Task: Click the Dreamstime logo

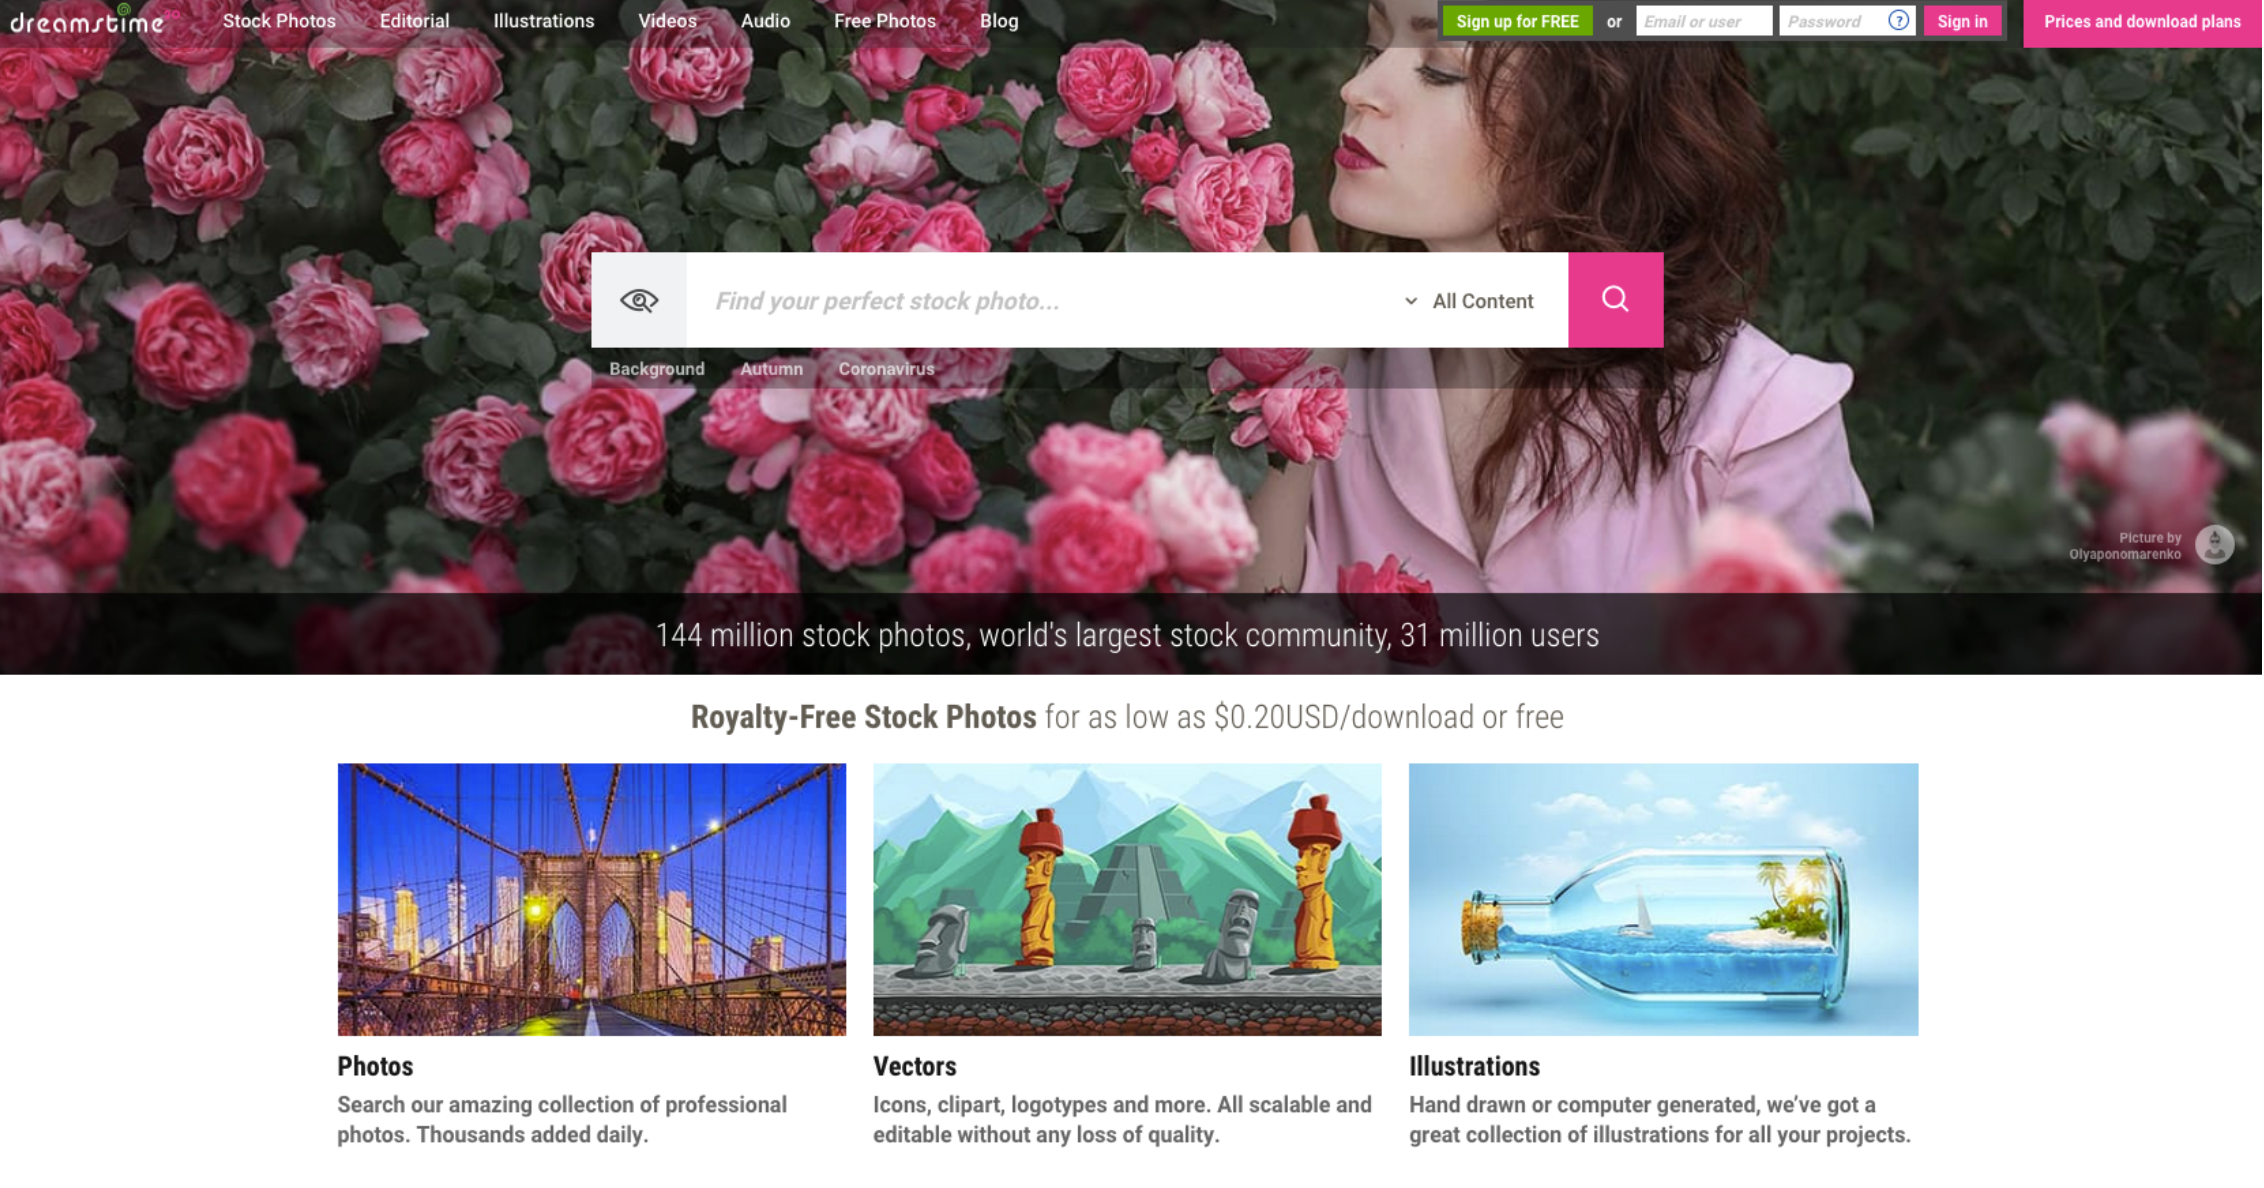Action: pos(87,21)
